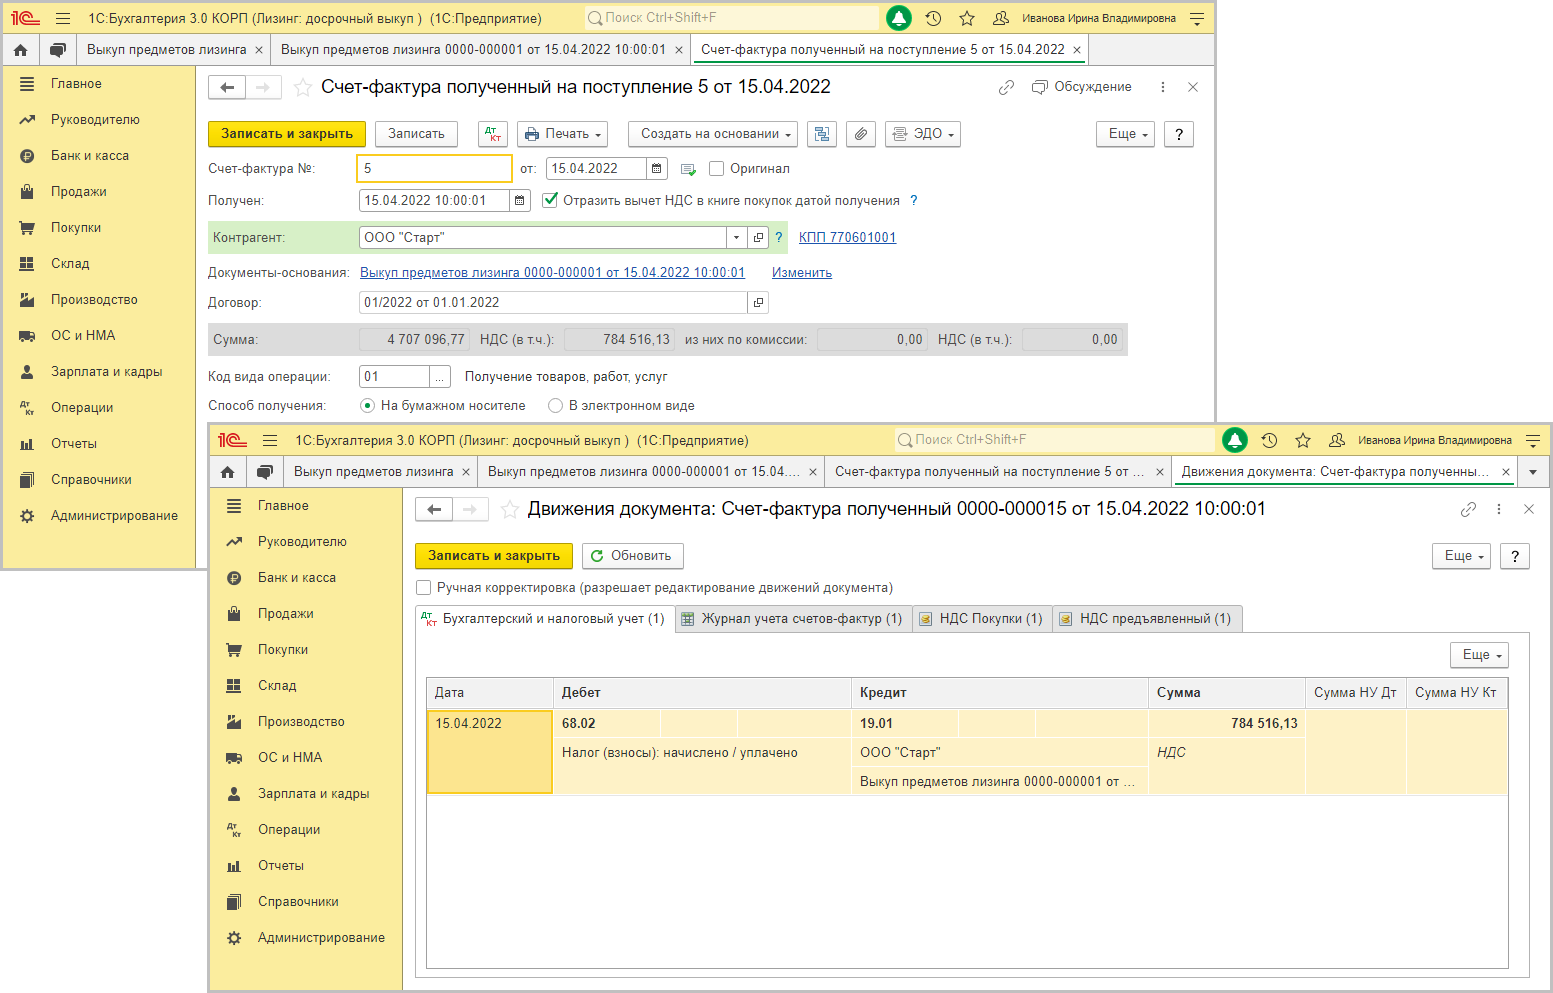Expand the tab list arrow in the front window
The image size is (1553, 993).
click(1533, 472)
